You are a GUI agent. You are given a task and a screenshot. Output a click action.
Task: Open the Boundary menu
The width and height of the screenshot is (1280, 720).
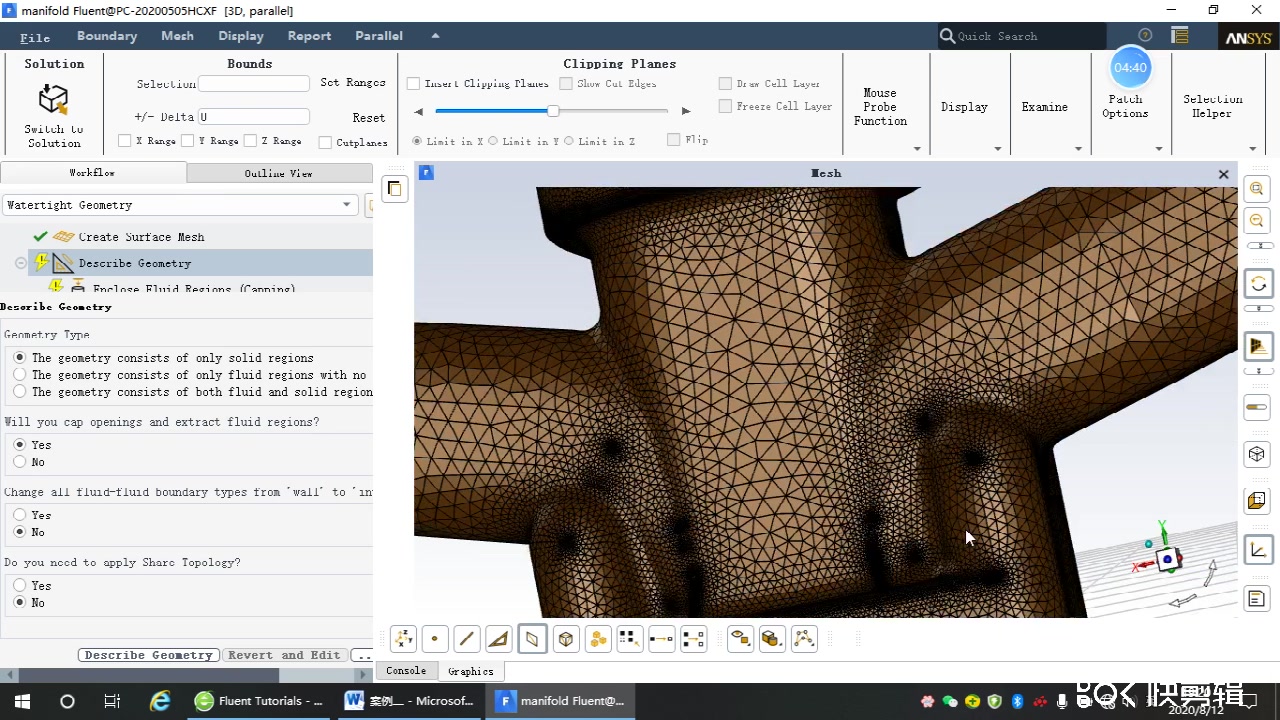point(107,36)
